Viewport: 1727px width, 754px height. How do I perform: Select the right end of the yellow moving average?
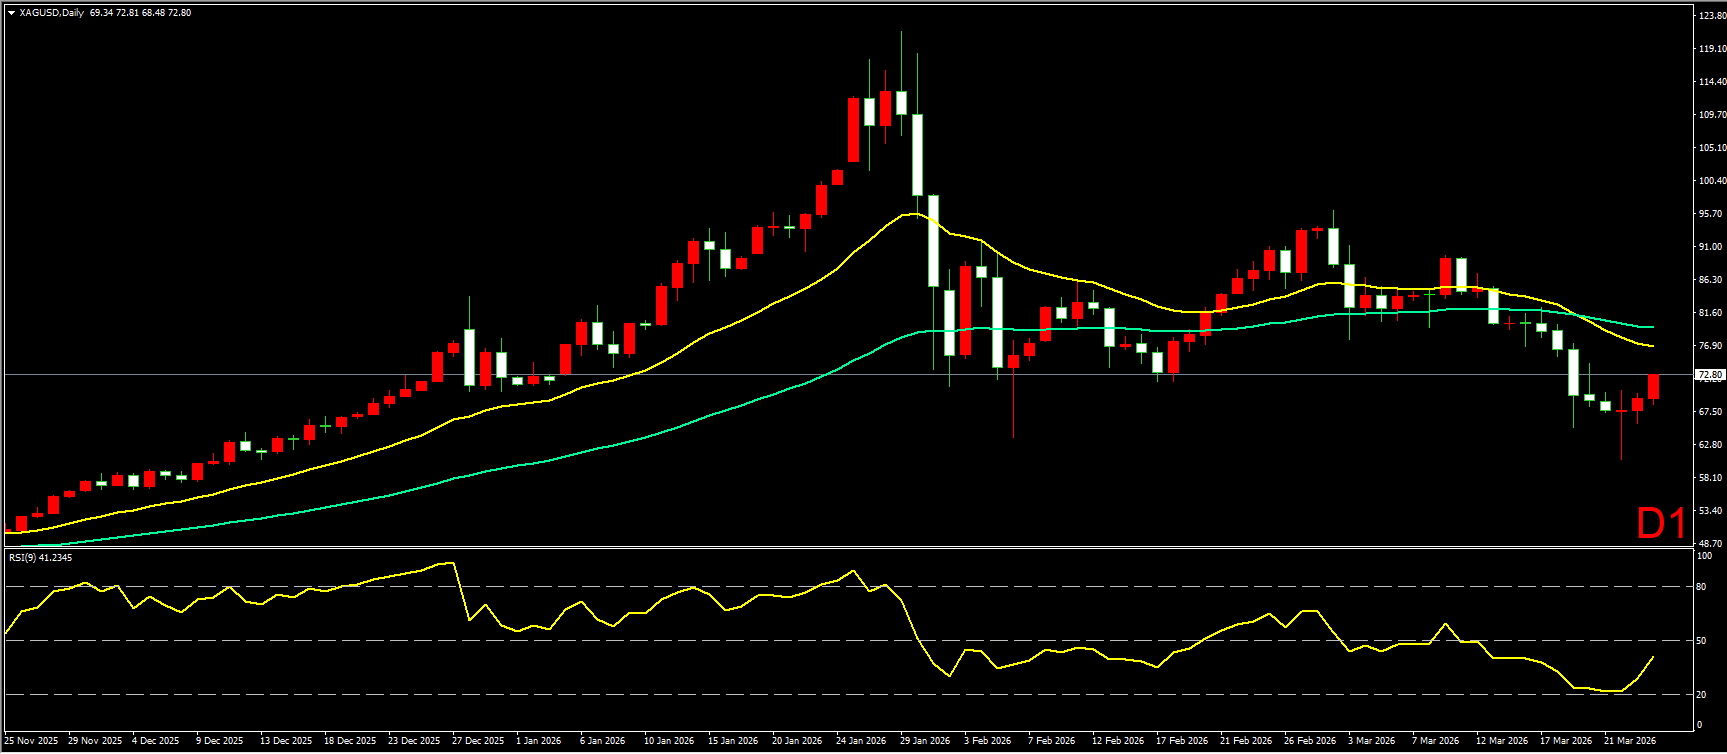[1652, 346]
